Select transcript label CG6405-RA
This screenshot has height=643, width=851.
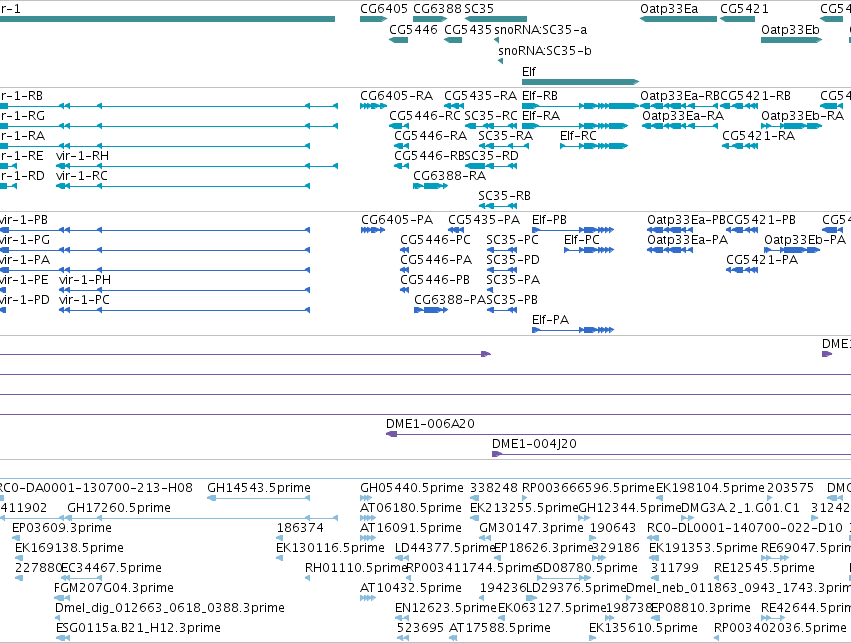[396, 96]
